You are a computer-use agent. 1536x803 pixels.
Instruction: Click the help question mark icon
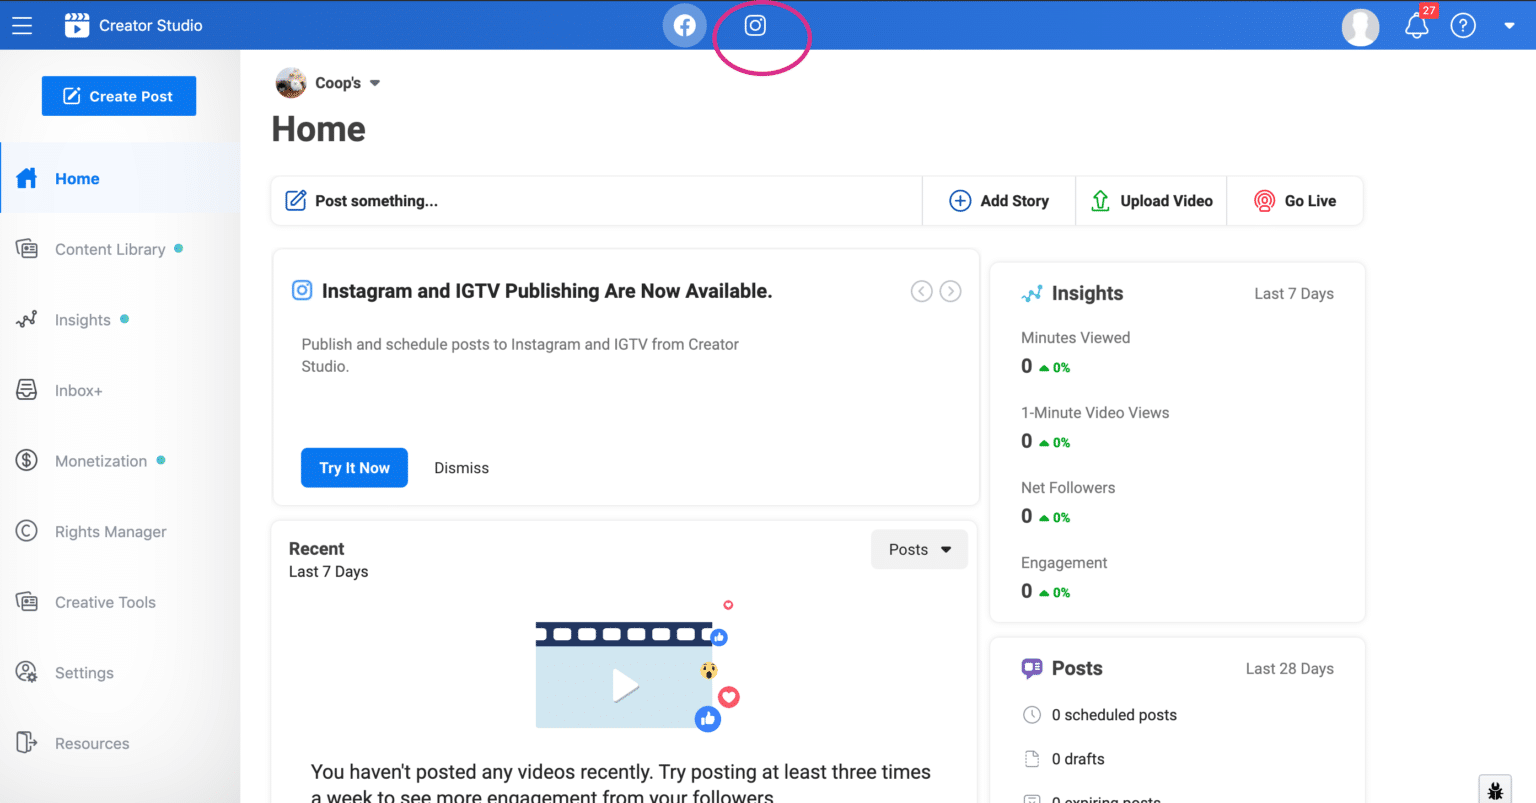pyautogui.click(x=1463, y=26)
